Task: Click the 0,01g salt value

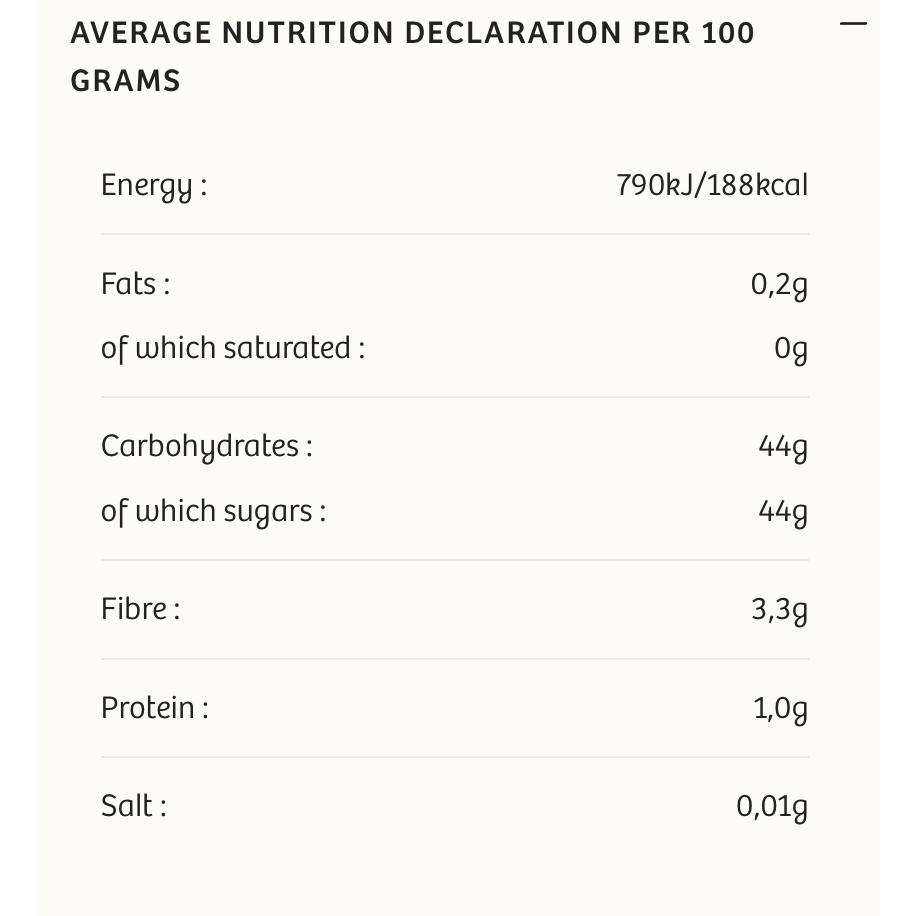Action: pos(771,806)
